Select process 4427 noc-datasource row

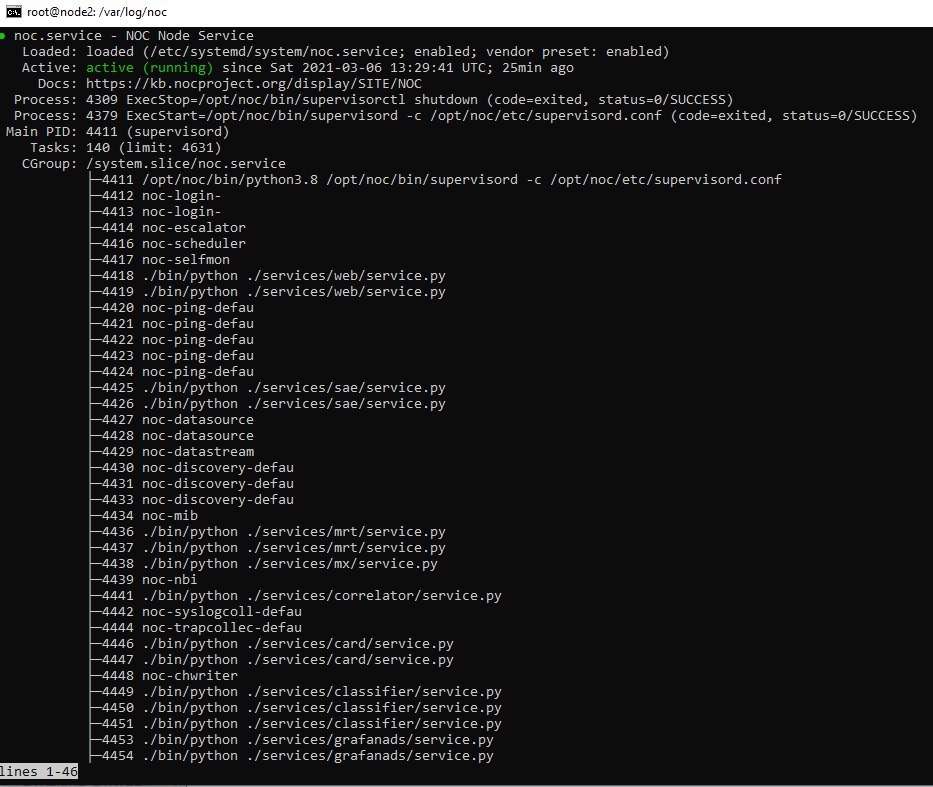pos(172,420)
